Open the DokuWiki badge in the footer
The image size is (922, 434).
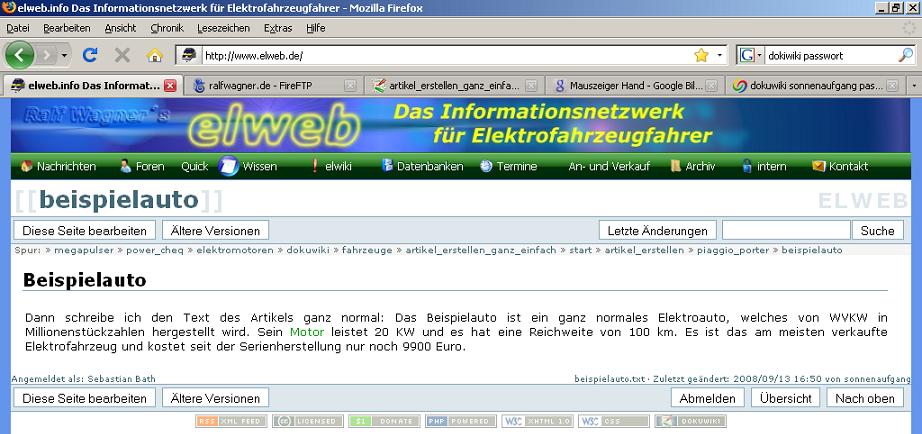(x=690, y=421)
